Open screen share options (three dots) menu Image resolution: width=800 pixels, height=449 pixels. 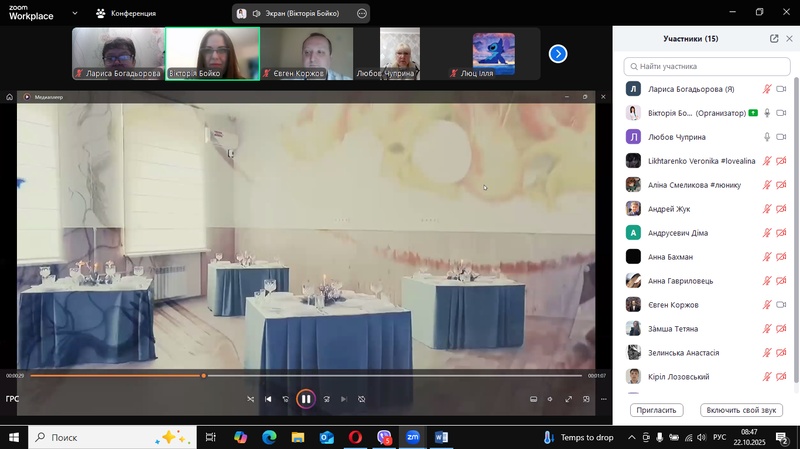(x=362, y=14)
